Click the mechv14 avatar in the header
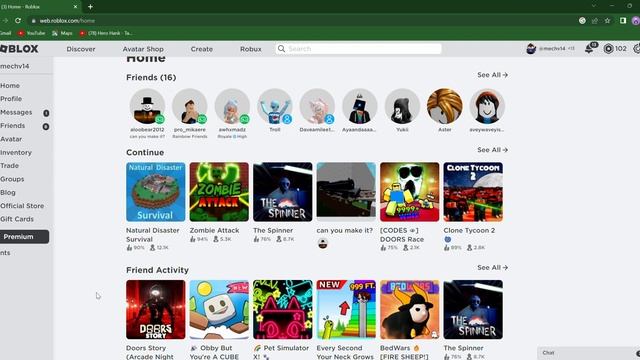The image size is (640, 360). [531, 49]
